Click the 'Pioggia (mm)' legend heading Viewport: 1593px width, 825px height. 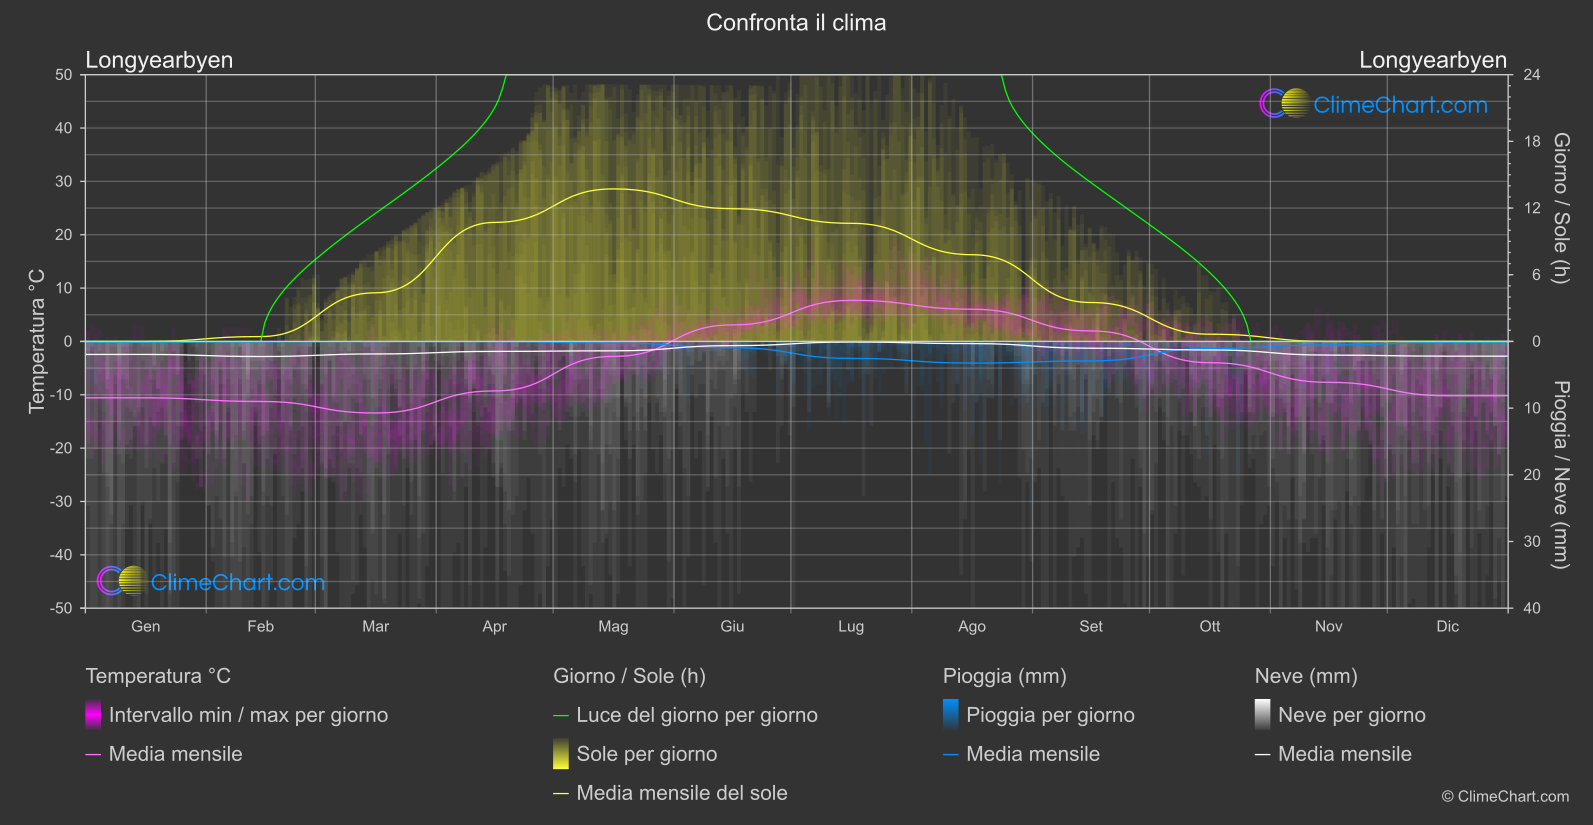[1005, 676]
